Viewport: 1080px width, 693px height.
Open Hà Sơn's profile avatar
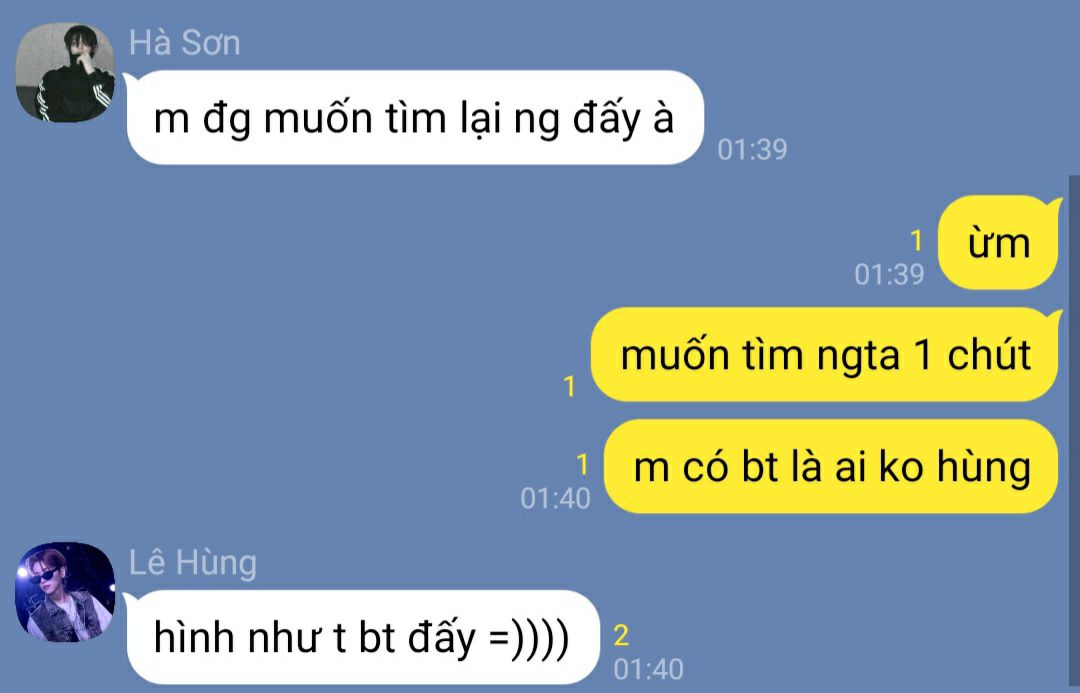click(x=65, y=72)
